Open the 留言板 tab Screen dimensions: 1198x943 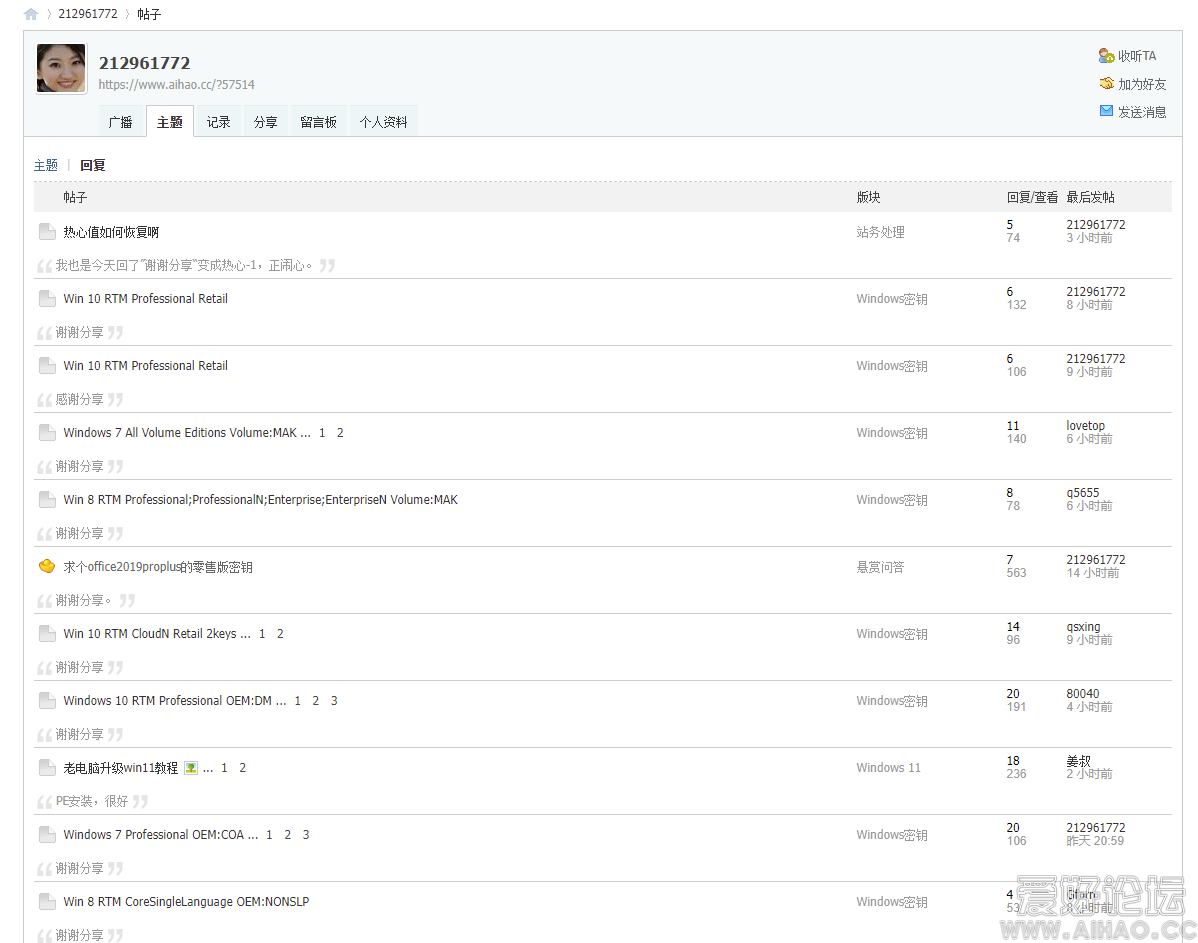[x=318, y=122]
